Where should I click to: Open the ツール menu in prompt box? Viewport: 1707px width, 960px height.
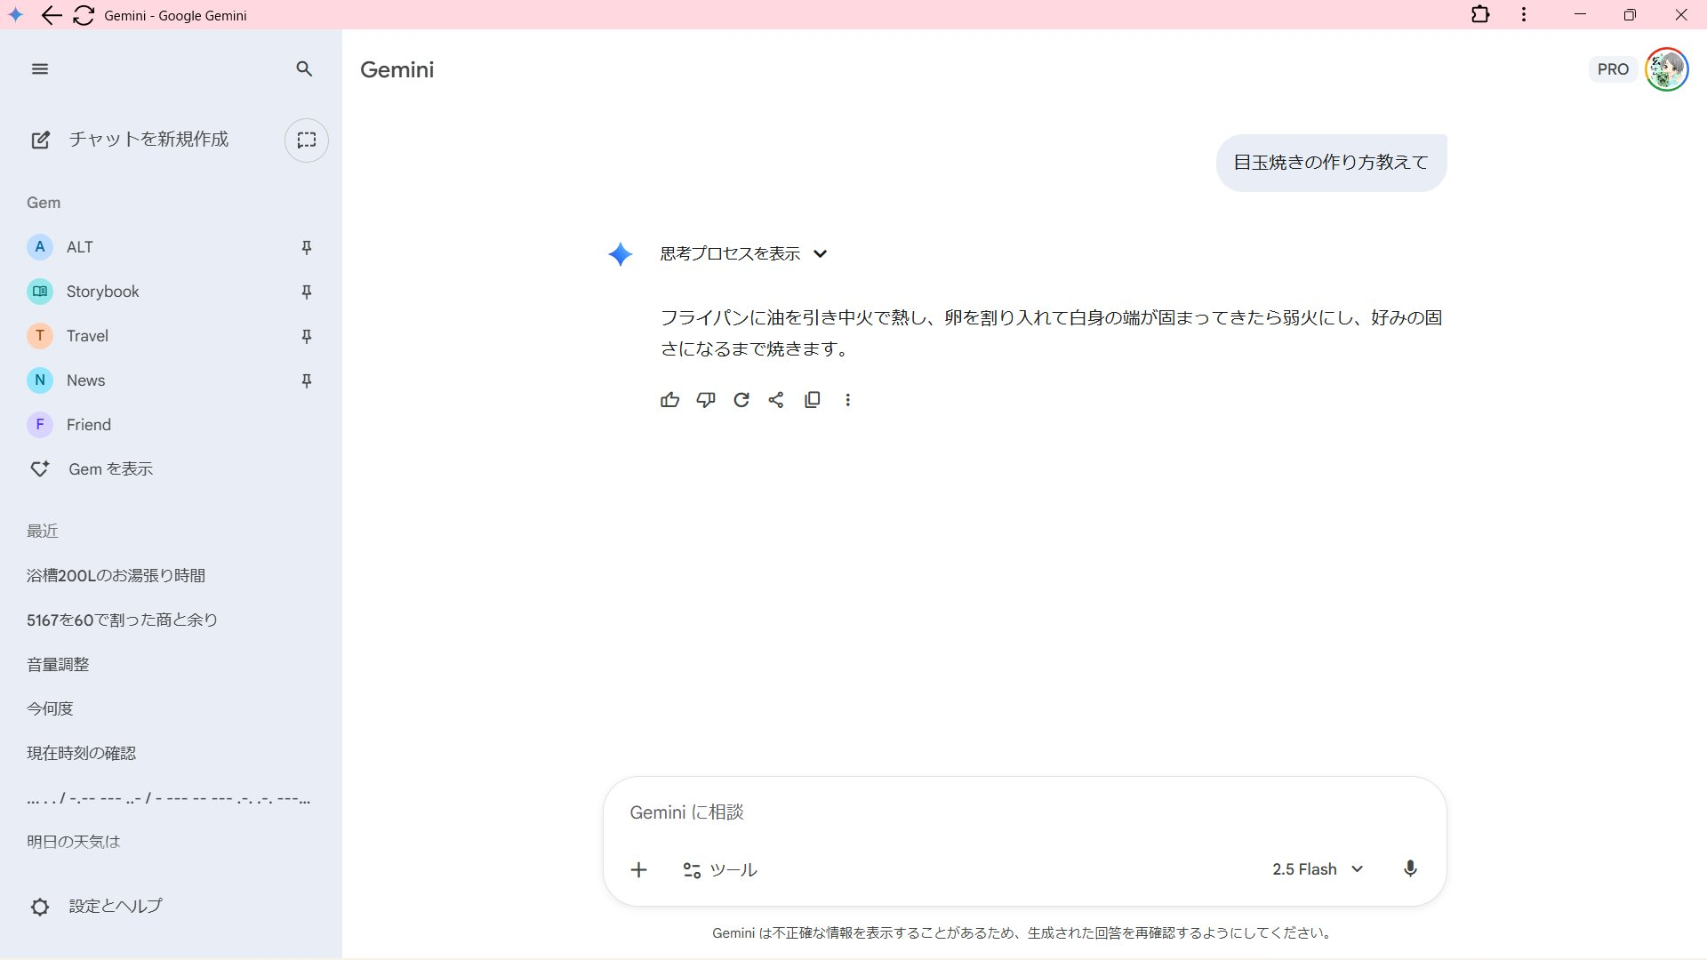click(x=720, y=870)
